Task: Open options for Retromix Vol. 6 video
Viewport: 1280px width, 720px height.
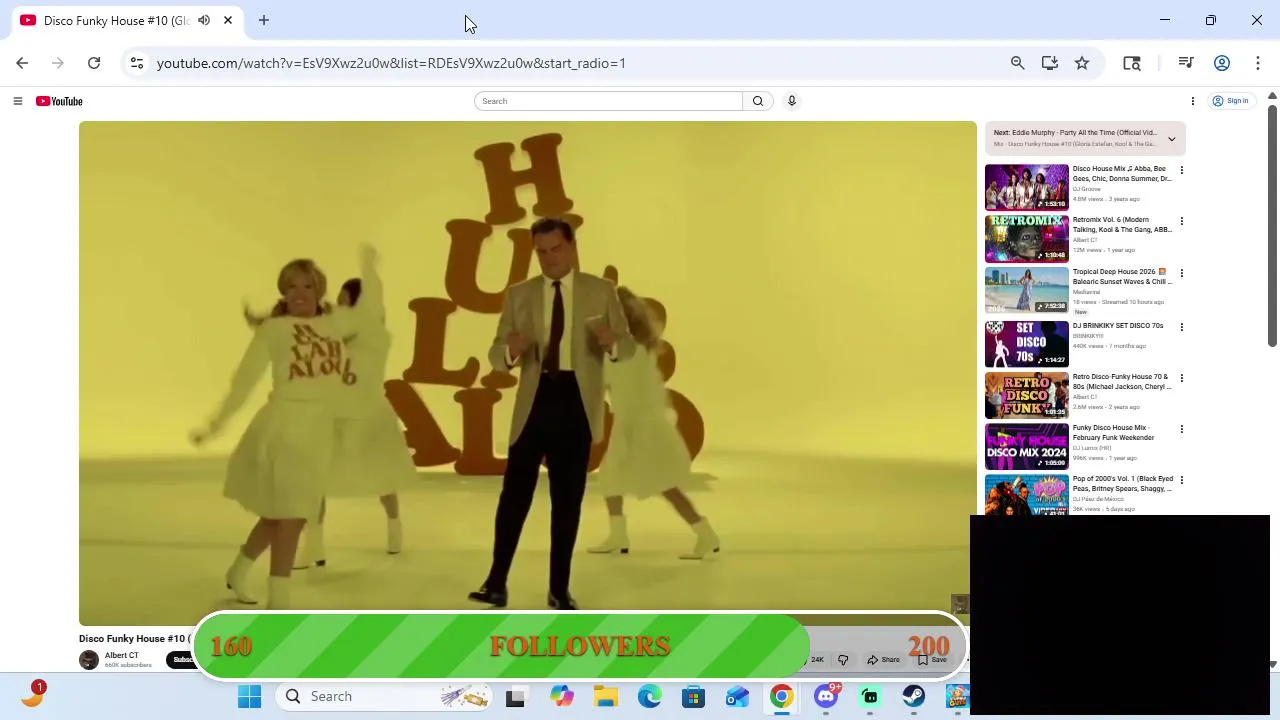Action: pyautogui.click(x=1182, y=222)
